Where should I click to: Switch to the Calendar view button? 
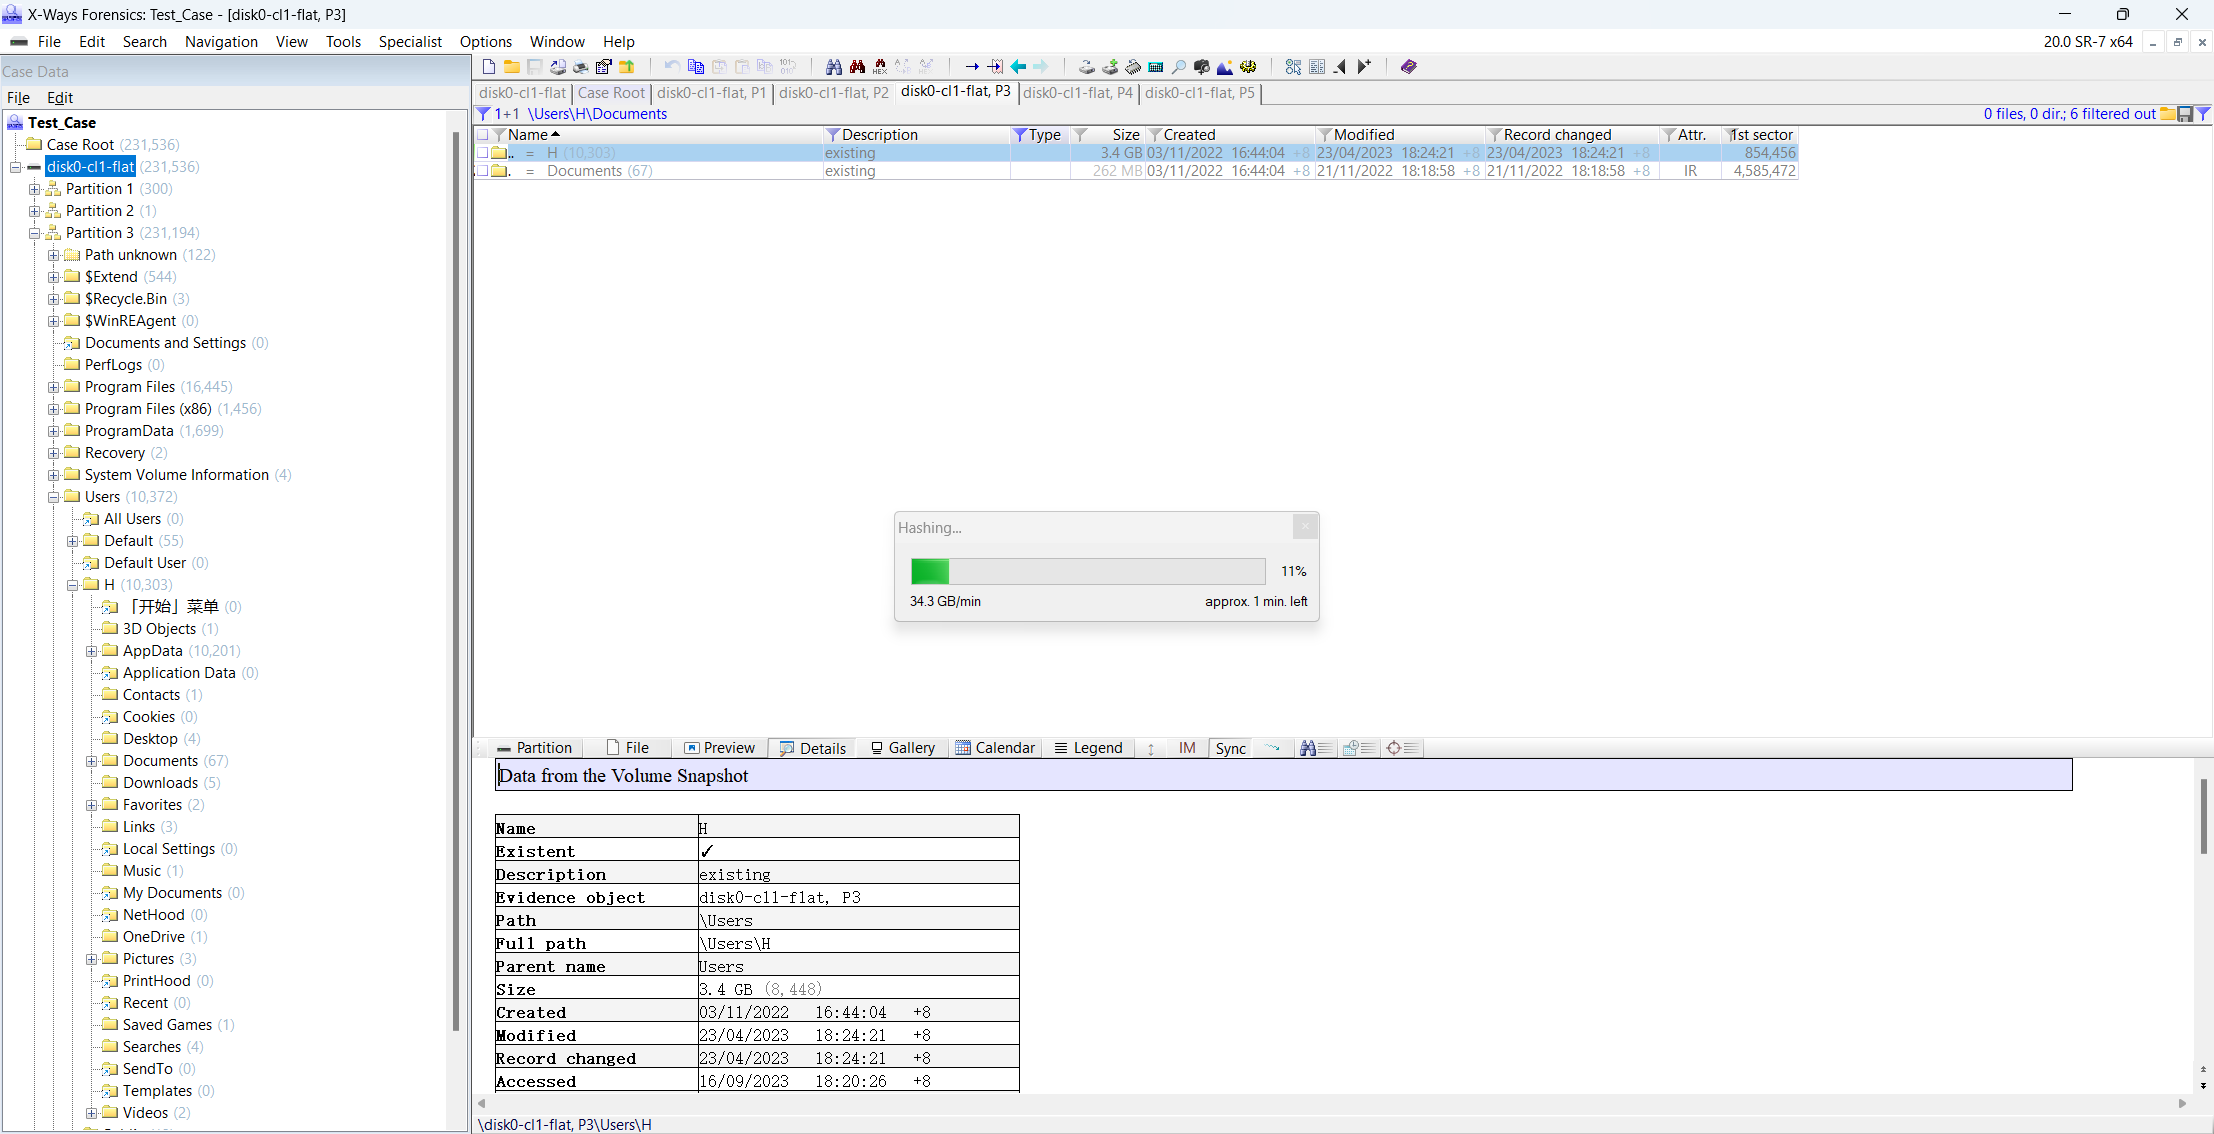point(995,748)
